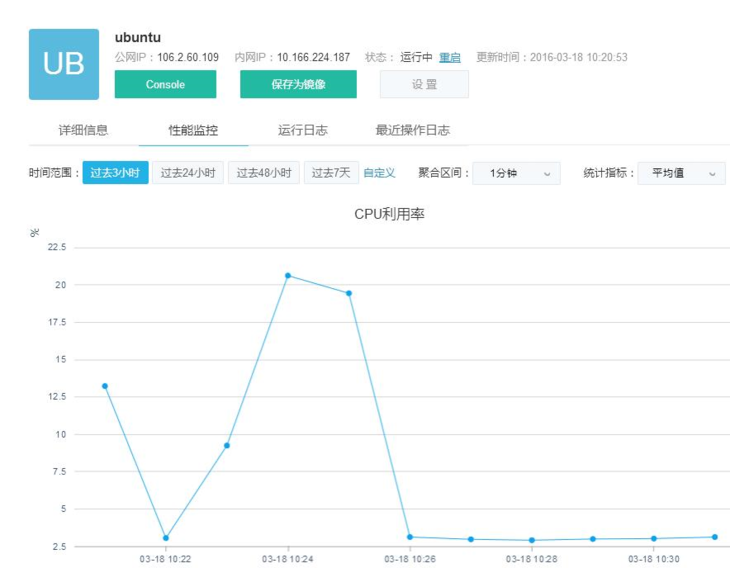Select the past 48 hours time range

point(264,173)
